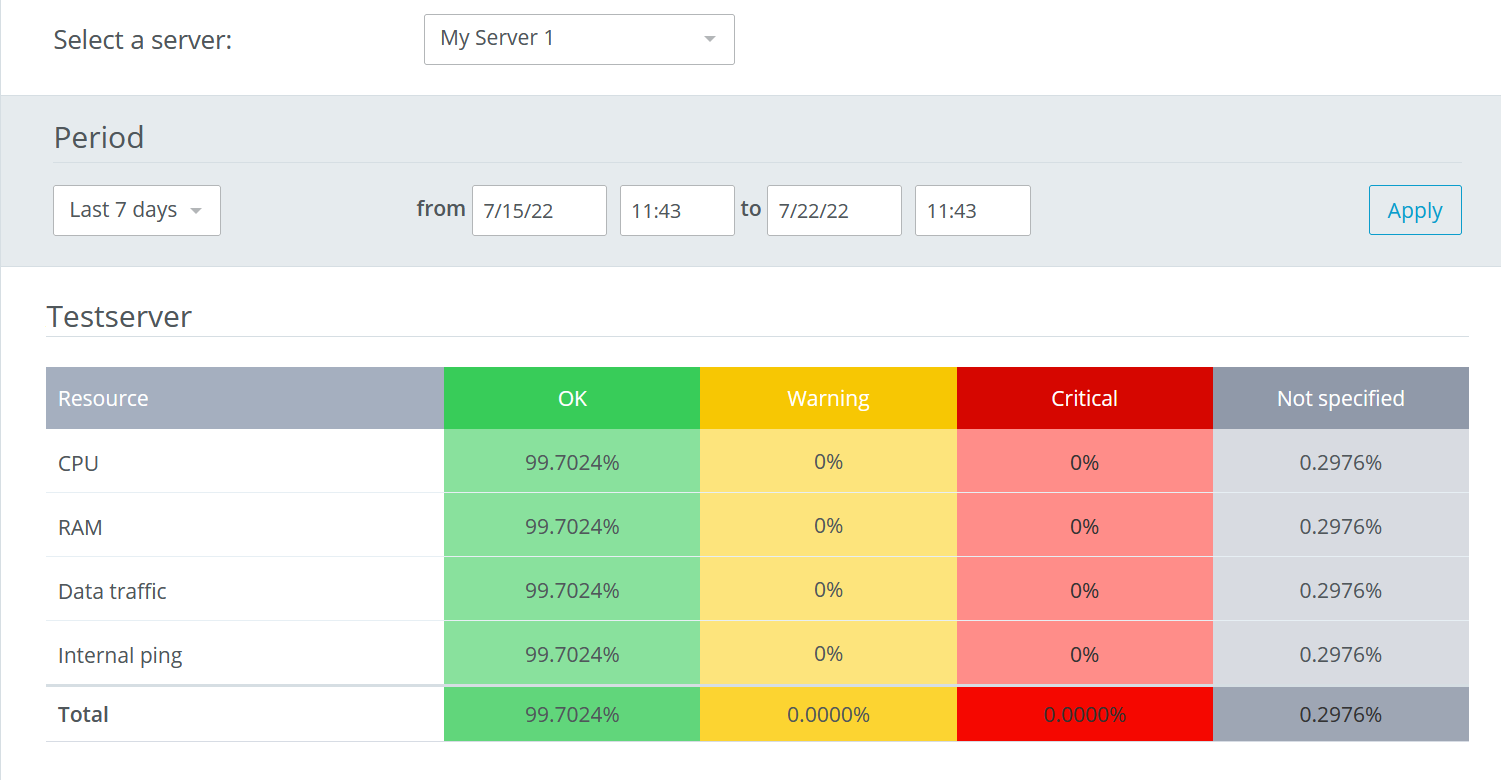Screen dimensions: 1501x780
Task: Select the Internal ping row label
Action: (x=120, y=655)
